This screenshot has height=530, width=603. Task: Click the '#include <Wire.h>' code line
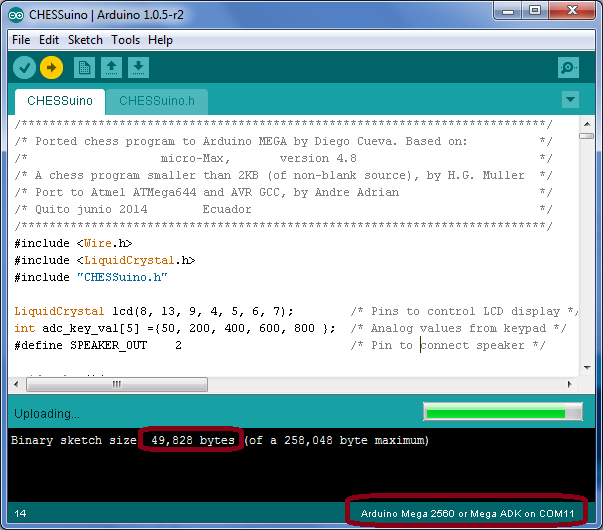pos(73,243)
